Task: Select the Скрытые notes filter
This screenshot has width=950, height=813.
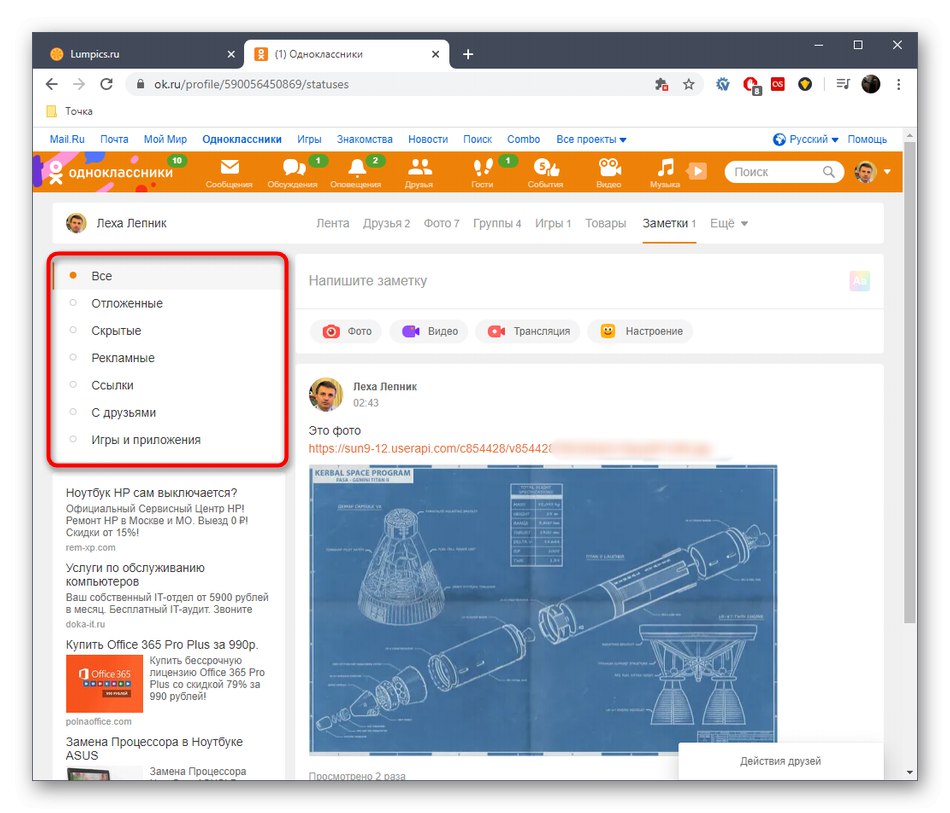Action: [168, 330]
